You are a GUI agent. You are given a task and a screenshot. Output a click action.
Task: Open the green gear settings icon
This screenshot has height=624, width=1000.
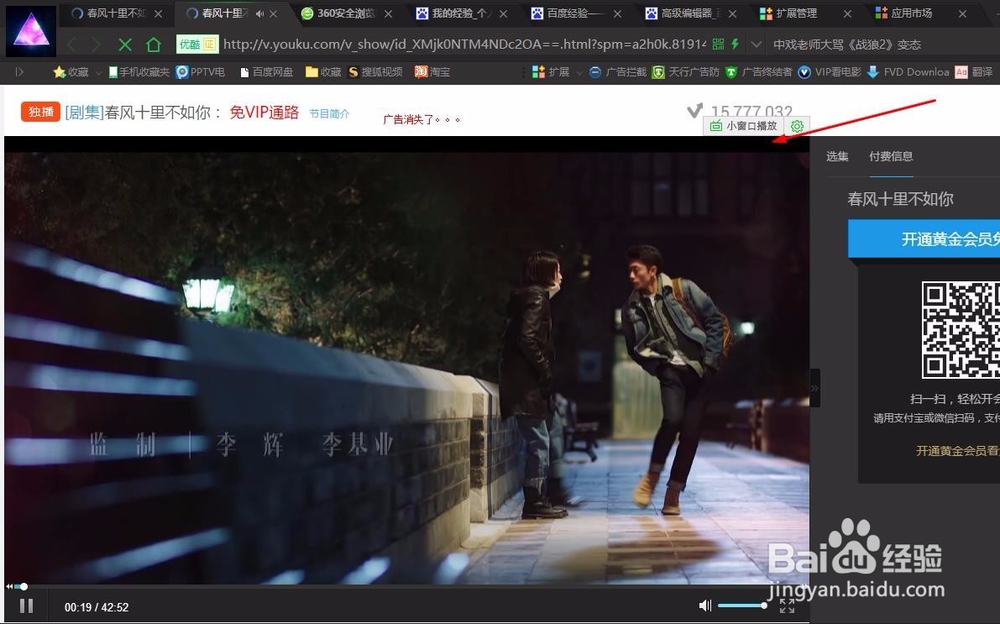click(797, 126)
